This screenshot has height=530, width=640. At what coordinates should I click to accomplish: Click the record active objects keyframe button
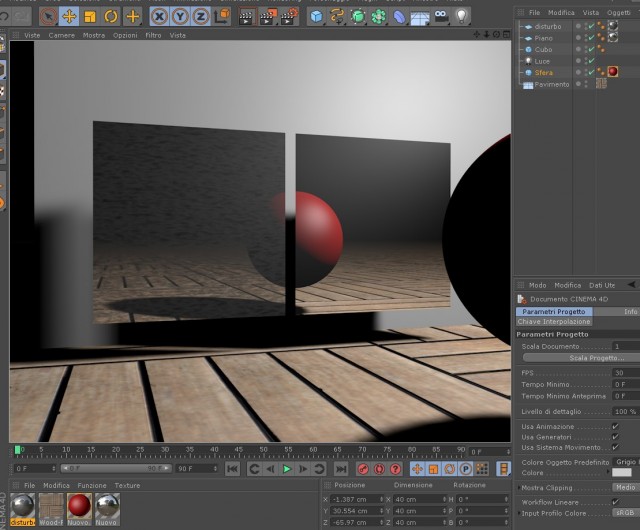point(363,469)
